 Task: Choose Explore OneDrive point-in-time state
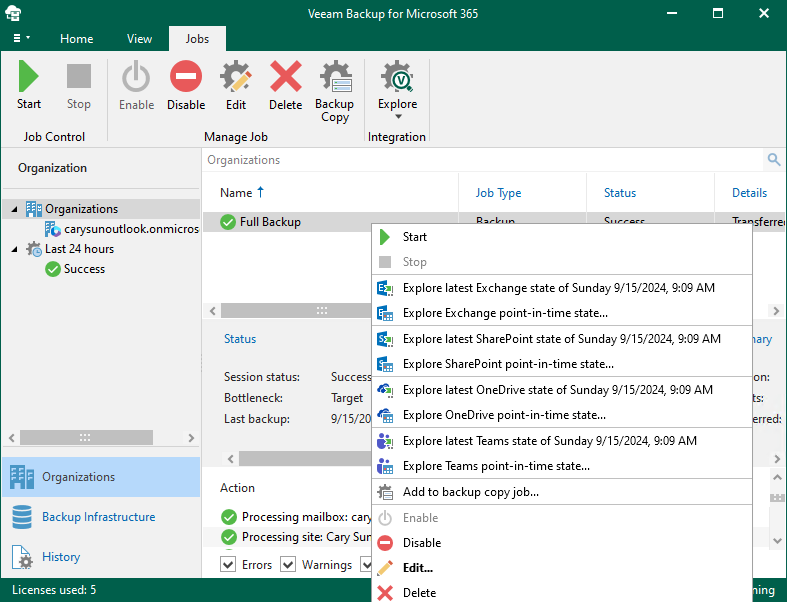coord(562,415)
